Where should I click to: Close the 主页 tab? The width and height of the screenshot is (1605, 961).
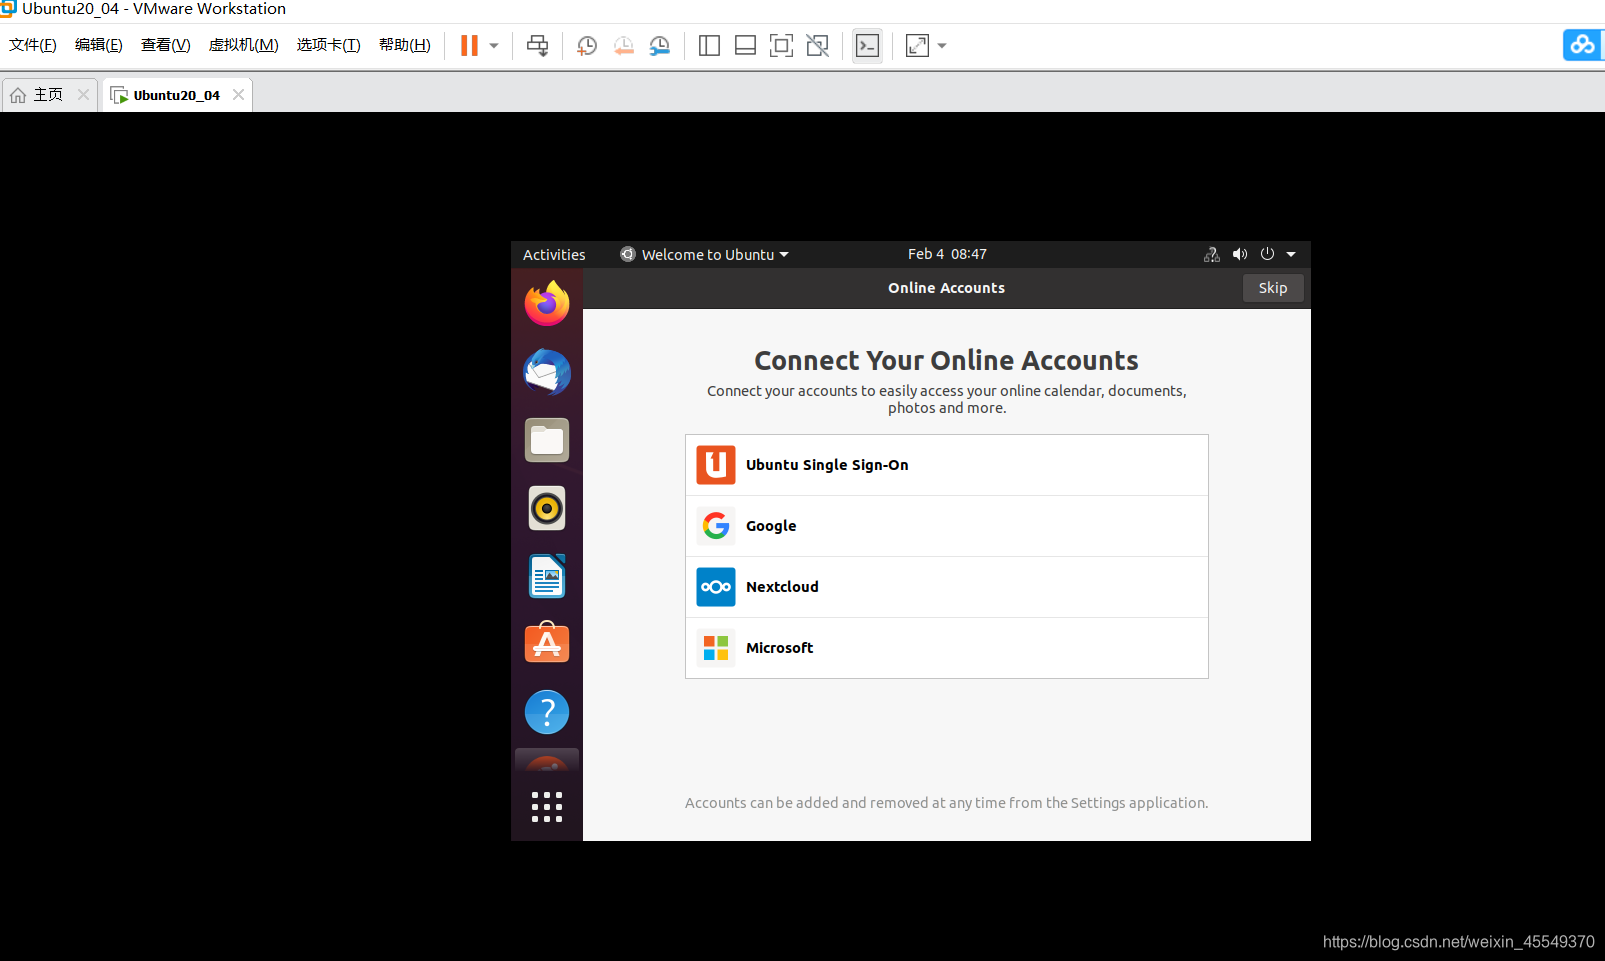tap(84, 94)
